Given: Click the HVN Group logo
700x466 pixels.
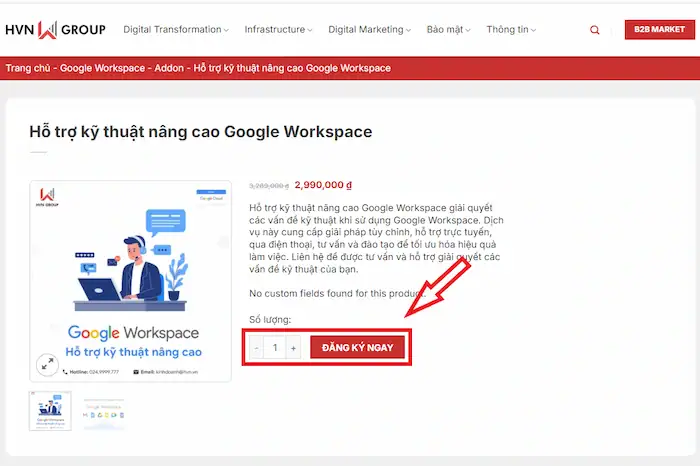Looking at the screenshot, I should [x=55, y=30].
